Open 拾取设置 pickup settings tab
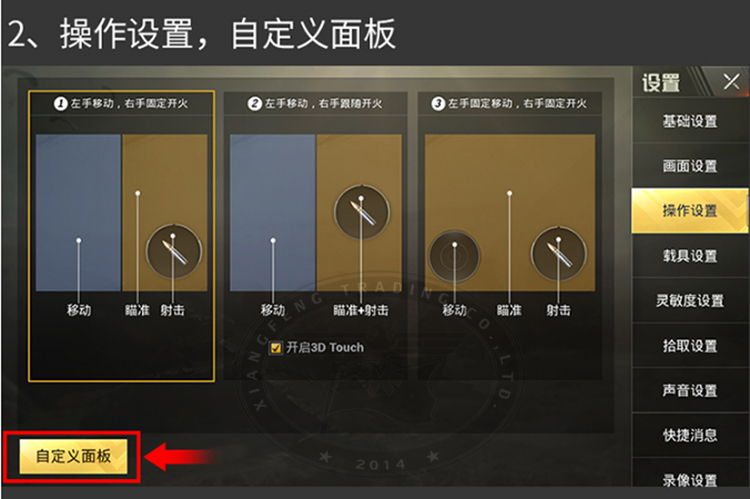The height and width of the screenshot is (499, 750). click(x=690, y=345)
